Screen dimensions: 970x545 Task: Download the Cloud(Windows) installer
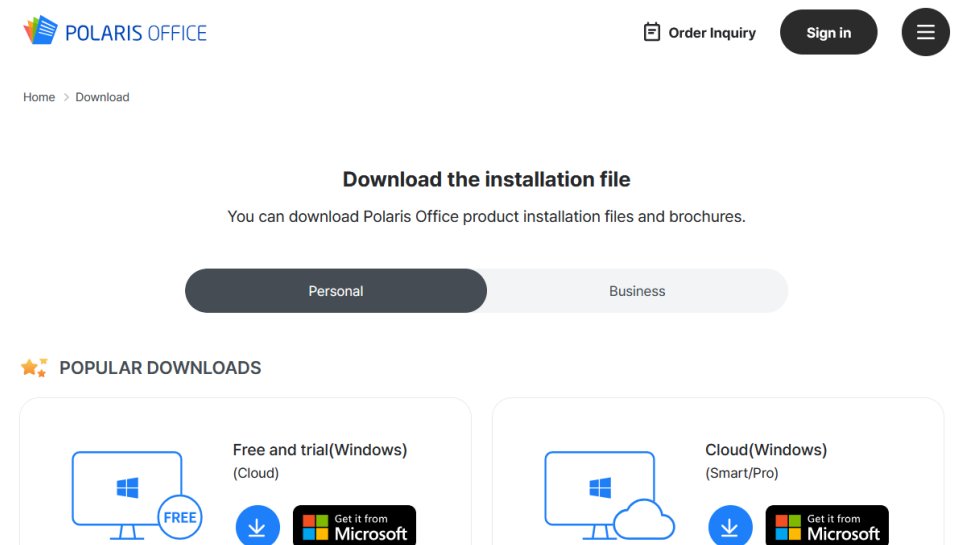point(730,526)
